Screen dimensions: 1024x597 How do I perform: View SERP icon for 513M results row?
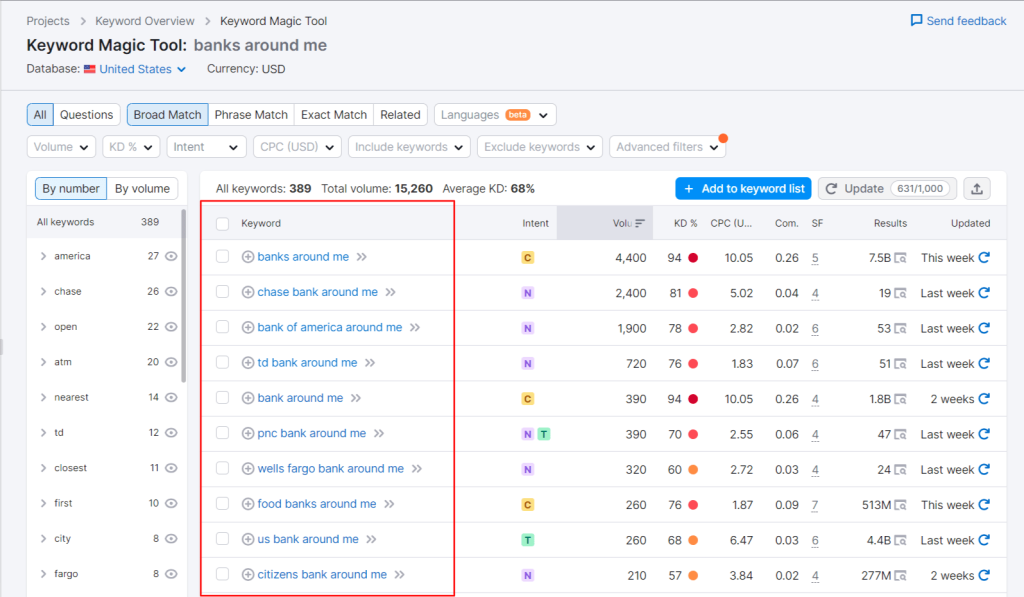pyautogui.click(x=901, y=505)
